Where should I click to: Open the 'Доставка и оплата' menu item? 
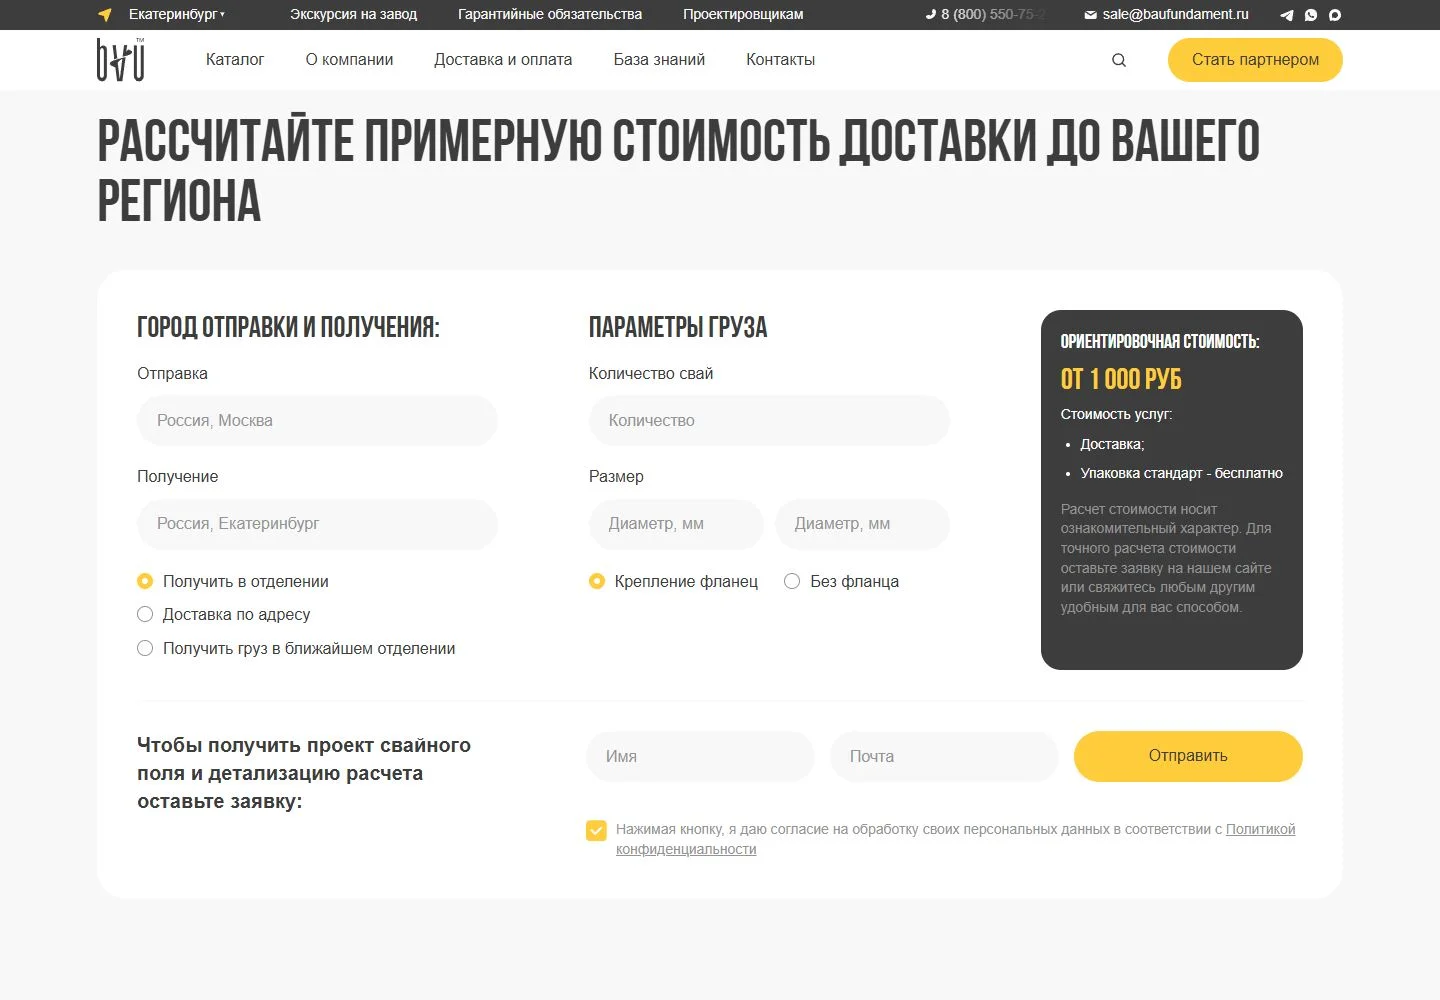pos(503,60)
